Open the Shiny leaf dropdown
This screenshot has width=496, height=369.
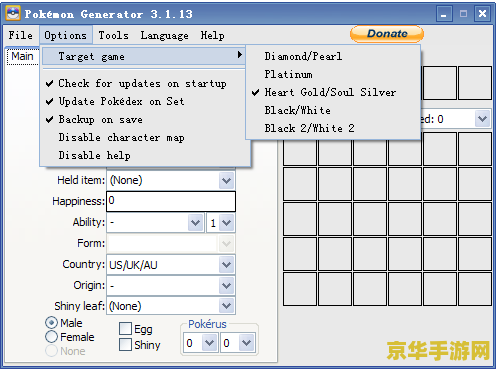point(226,306)
